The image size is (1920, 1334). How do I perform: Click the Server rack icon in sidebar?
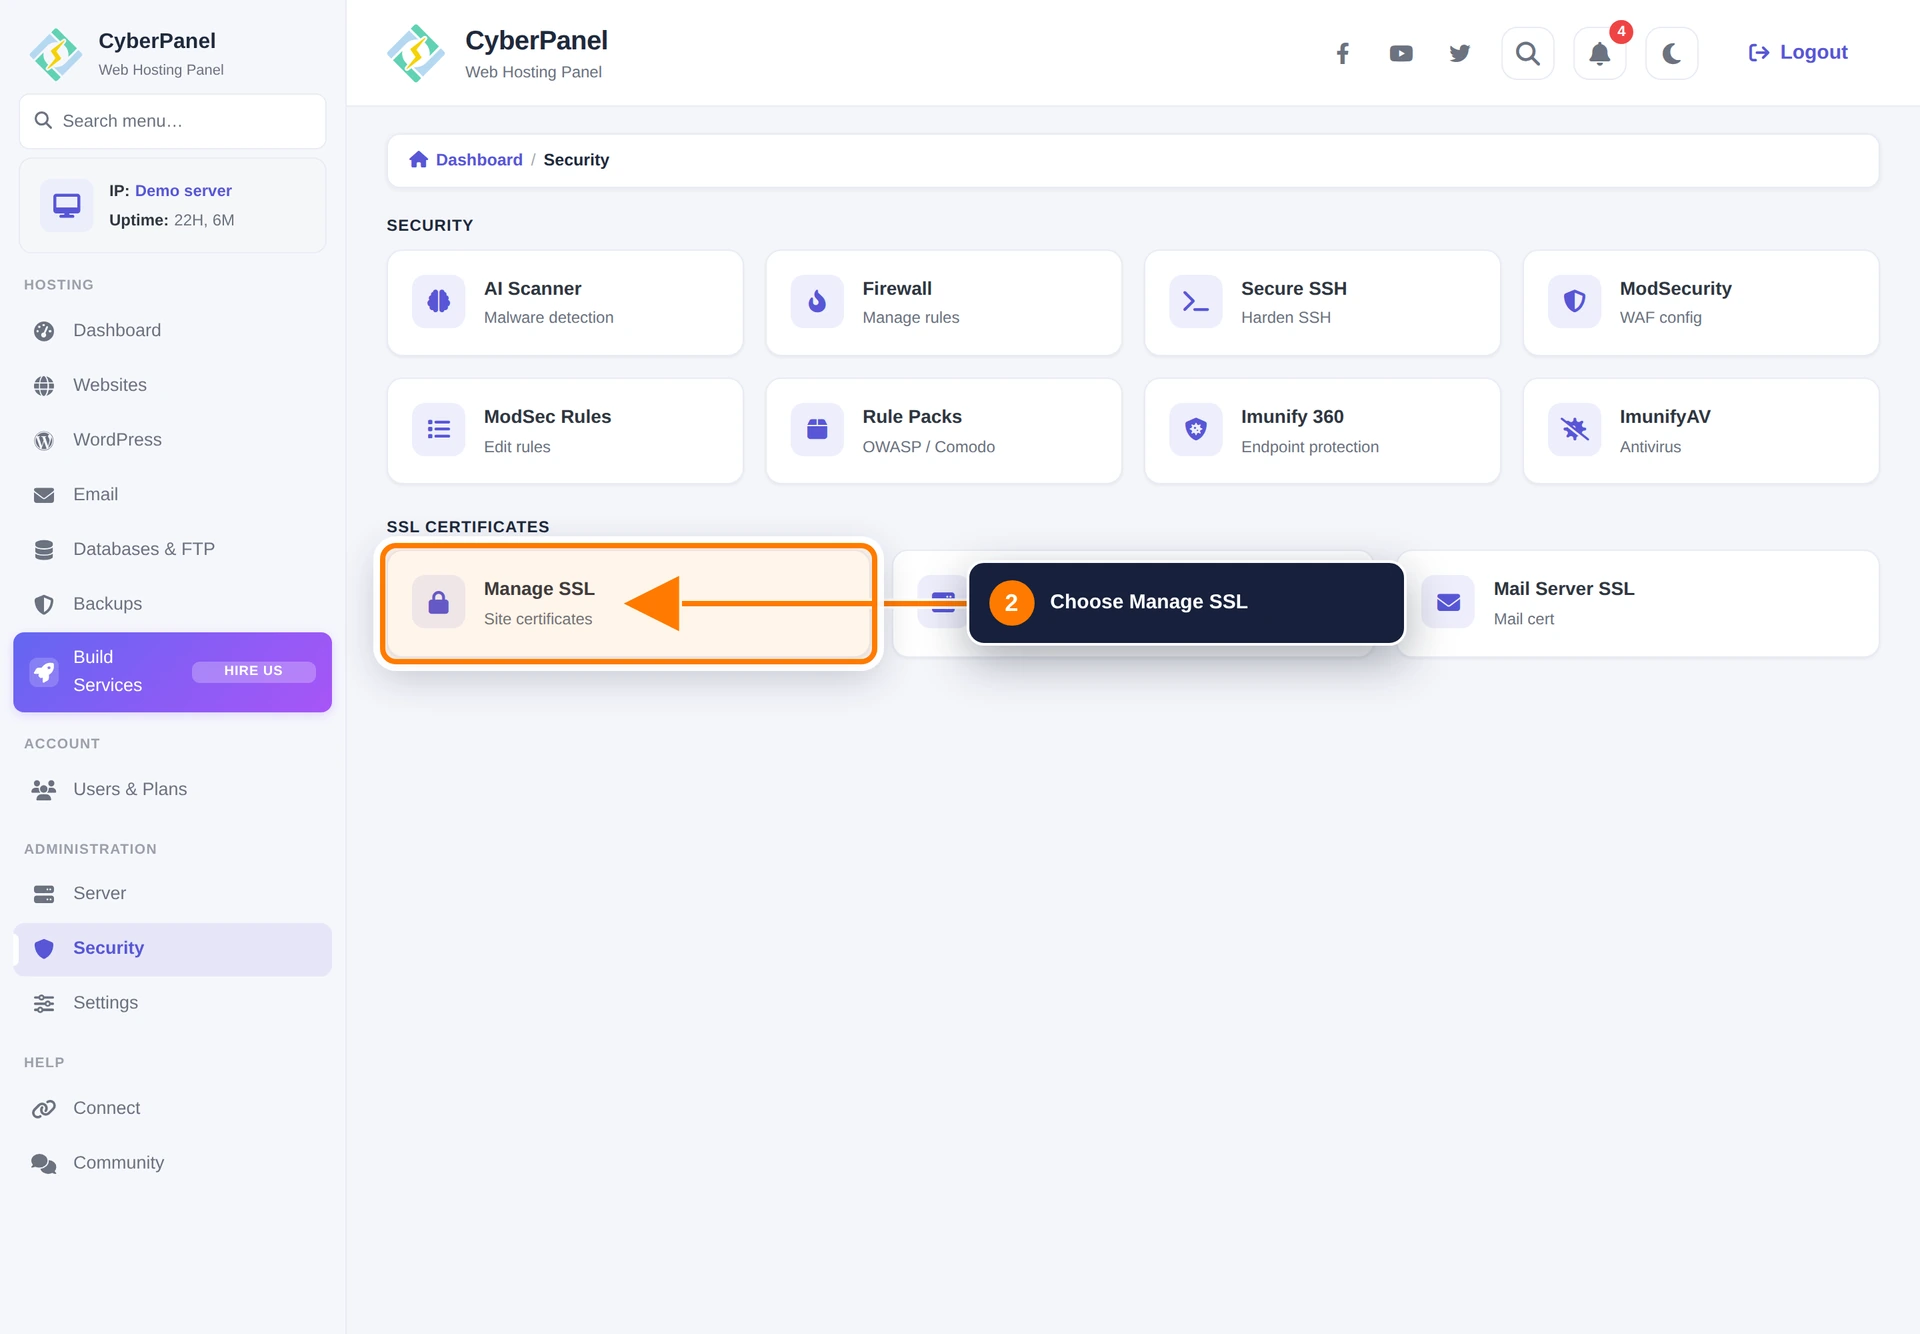coord(44,895)
